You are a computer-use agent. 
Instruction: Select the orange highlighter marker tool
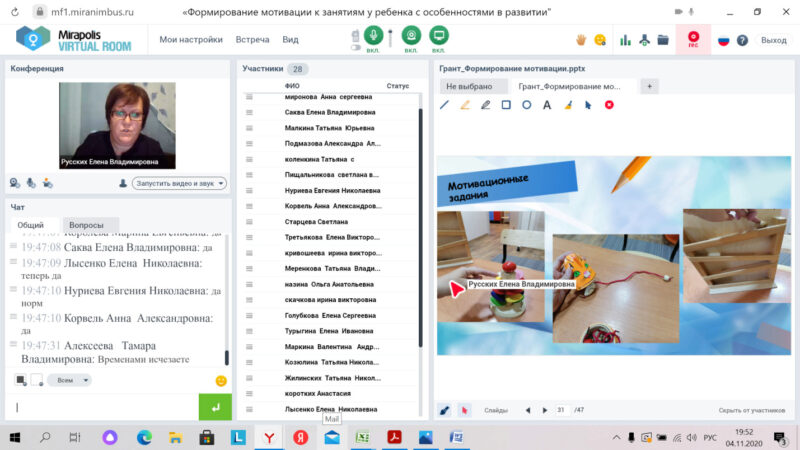tap(465, 105)
